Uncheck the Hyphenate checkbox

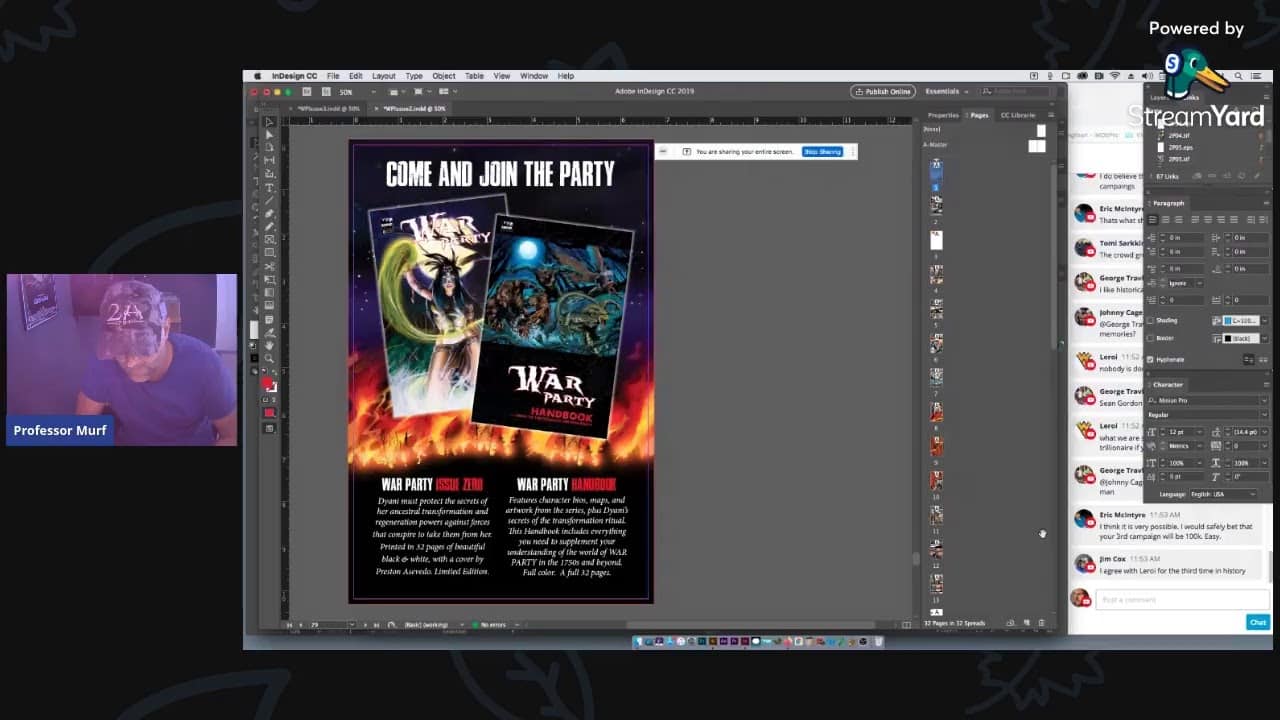[x=1150, y=359]
